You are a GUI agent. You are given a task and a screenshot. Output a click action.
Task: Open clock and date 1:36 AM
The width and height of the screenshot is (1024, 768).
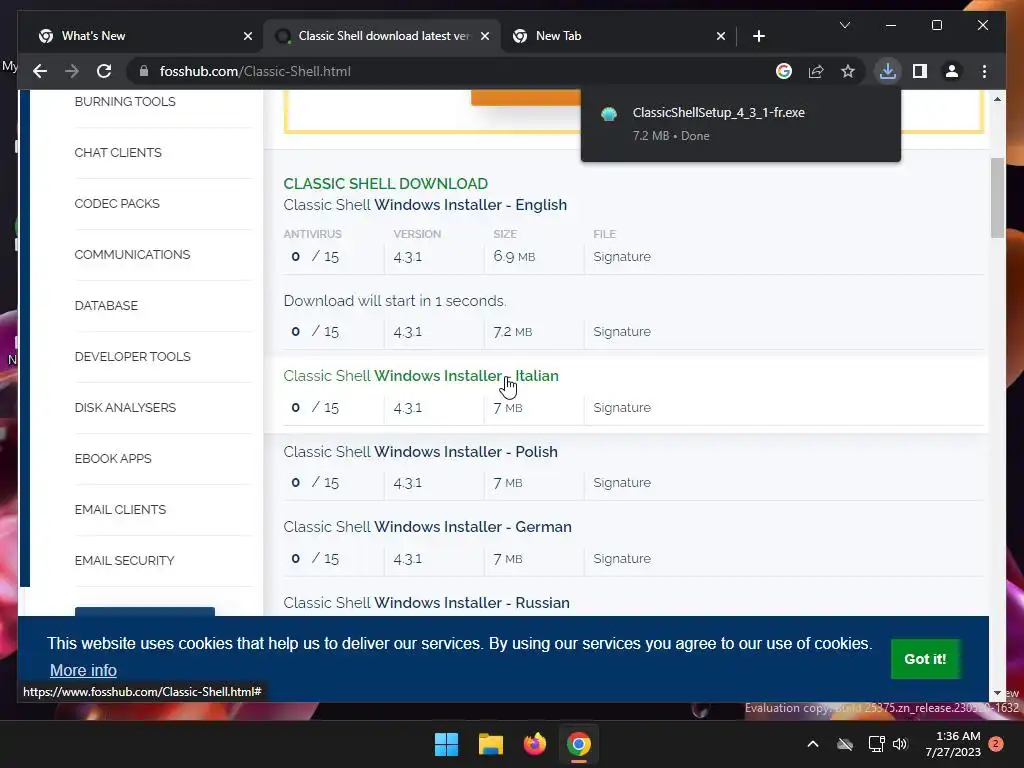pyautogui.click(x=952, y=744)
